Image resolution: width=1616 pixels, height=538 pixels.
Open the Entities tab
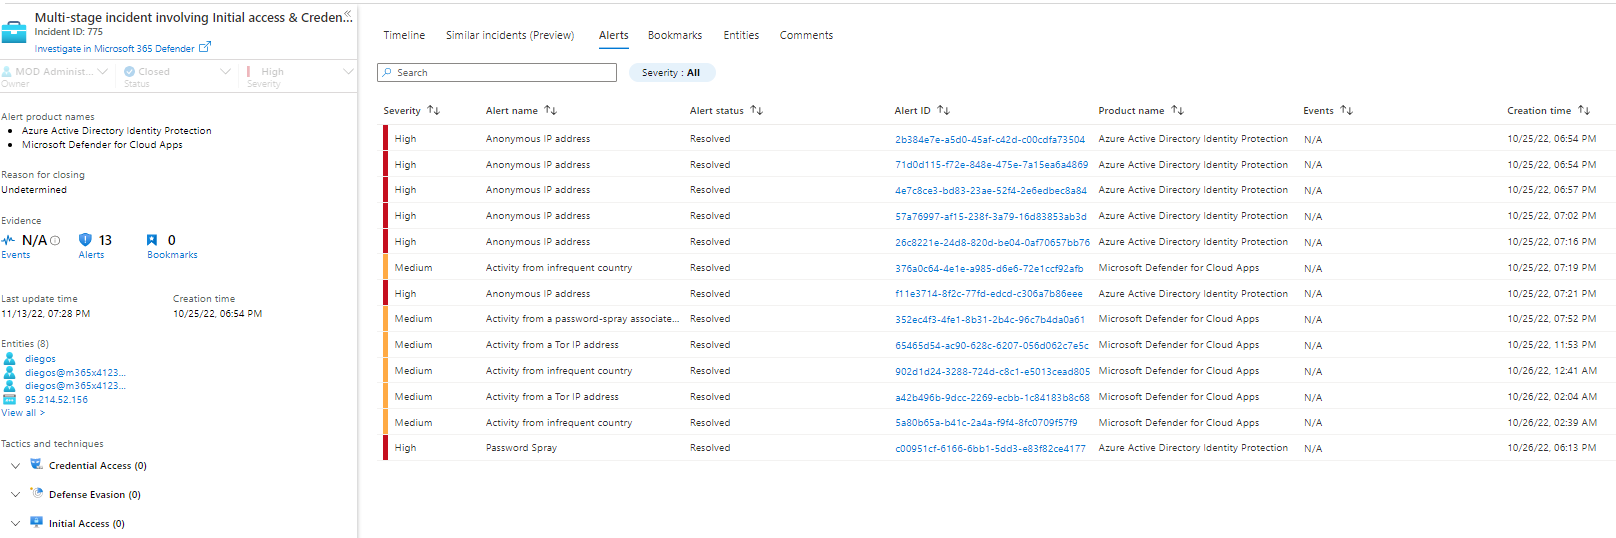point(741,35)
